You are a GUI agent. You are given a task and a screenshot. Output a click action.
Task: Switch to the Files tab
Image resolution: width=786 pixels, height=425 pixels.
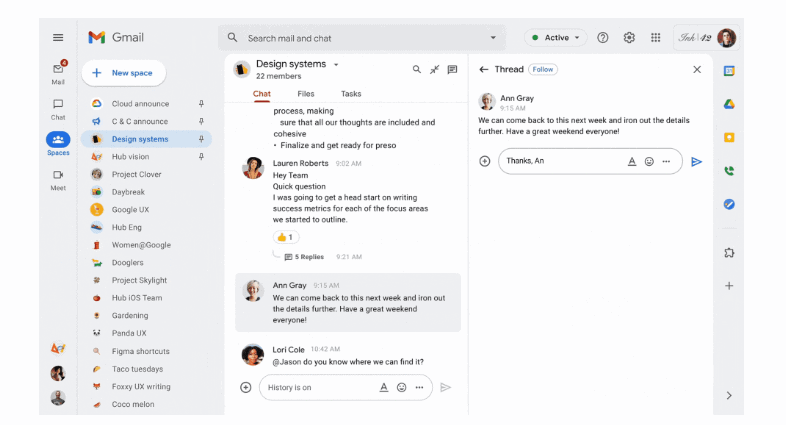[x=306, y=94]
